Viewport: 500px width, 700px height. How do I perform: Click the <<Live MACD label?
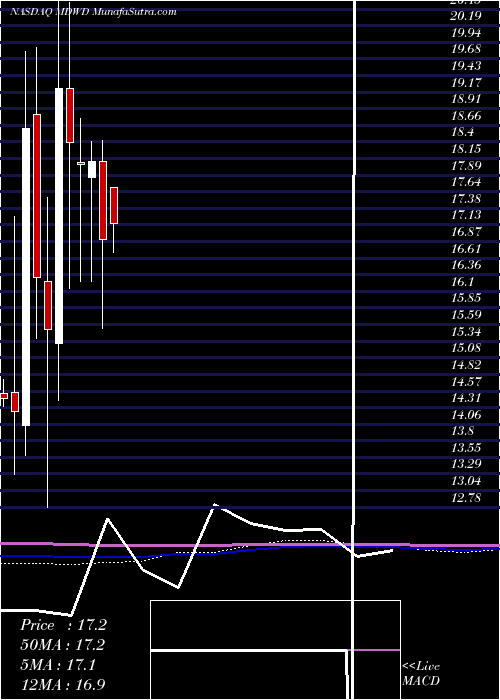421,673
